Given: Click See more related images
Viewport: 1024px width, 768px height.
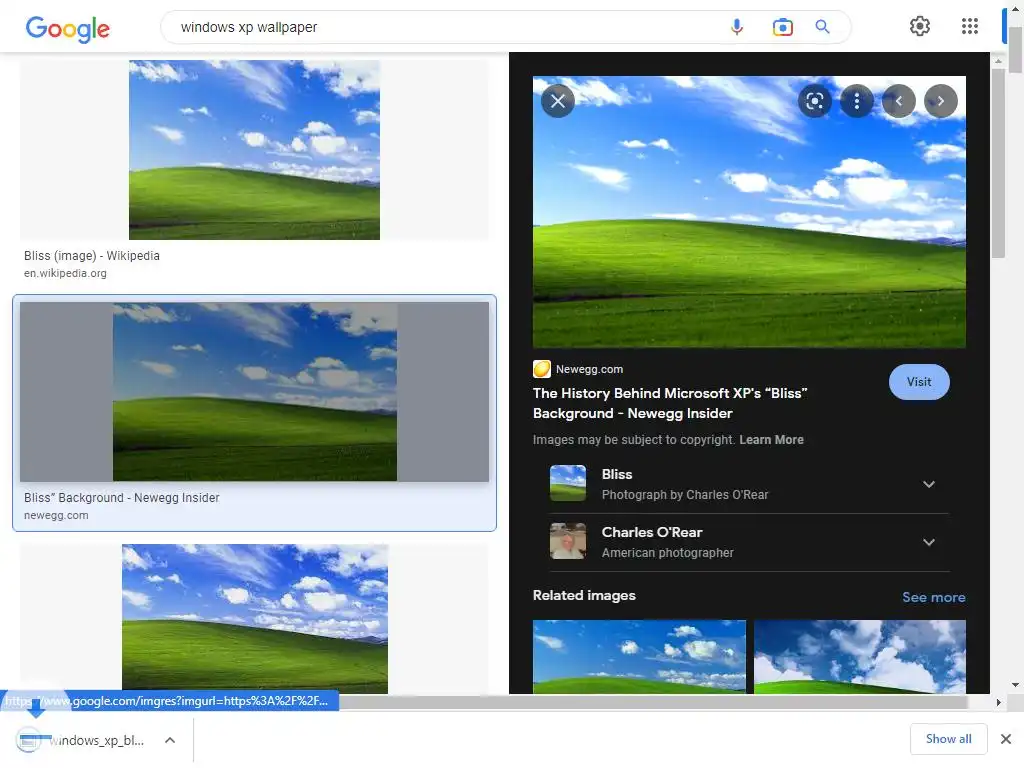Looking at the screenshot, I should [933, 597].
